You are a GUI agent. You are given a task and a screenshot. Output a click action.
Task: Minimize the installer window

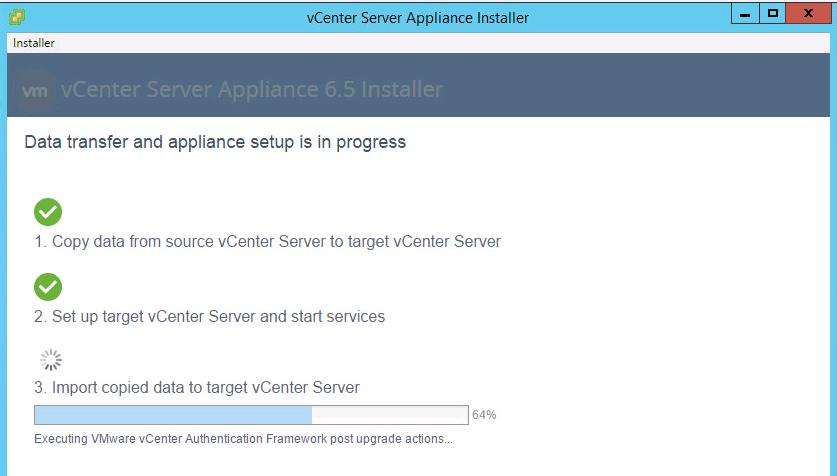tap(745, 13)
